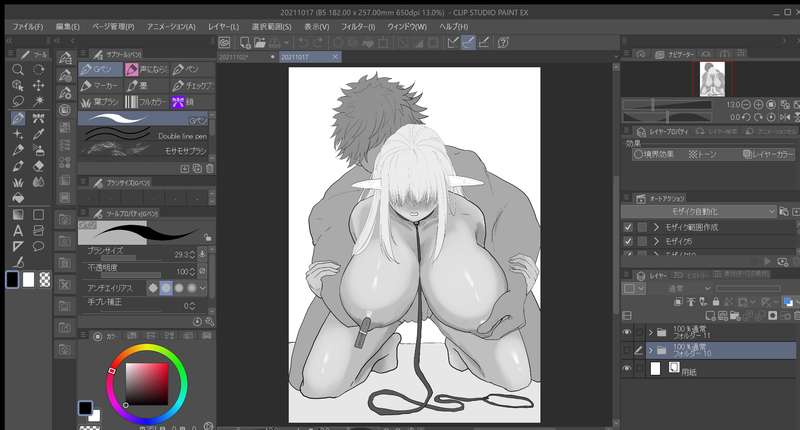Open sub tool detail wrench icon
The image size is (800, 430).
point(210,322)
